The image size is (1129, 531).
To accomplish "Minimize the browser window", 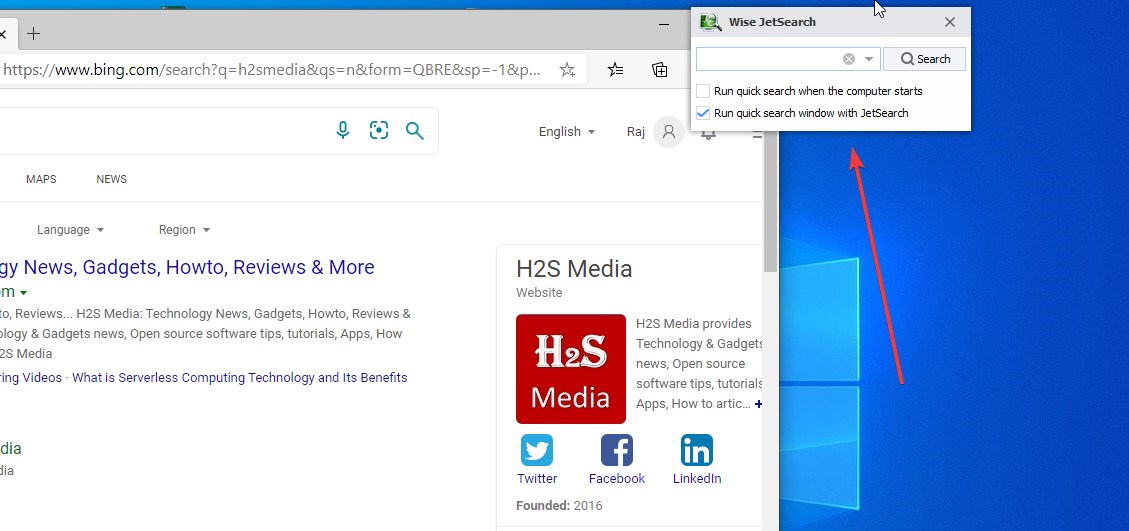I will [x=664, y=25].
